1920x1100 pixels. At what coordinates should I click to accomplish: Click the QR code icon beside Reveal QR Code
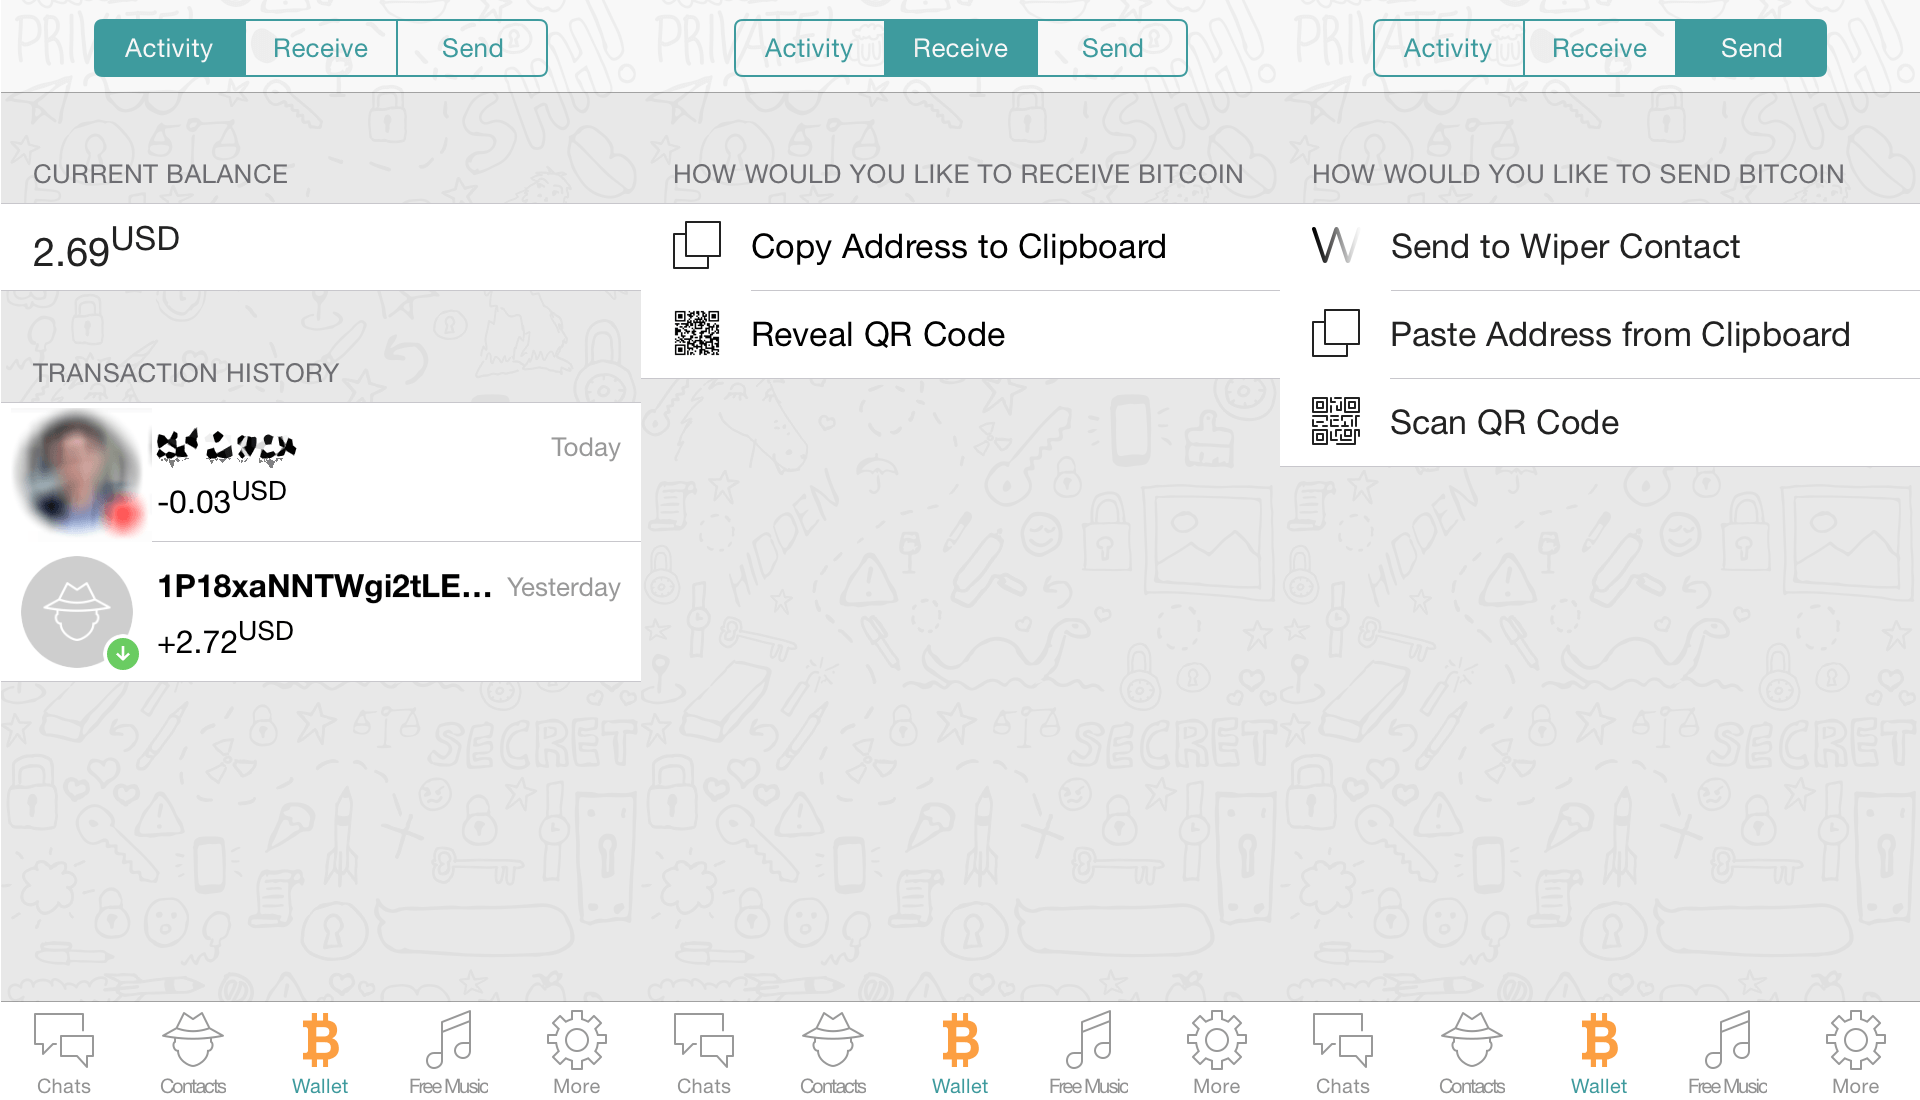pyautogui.click(x=697, y=334)
